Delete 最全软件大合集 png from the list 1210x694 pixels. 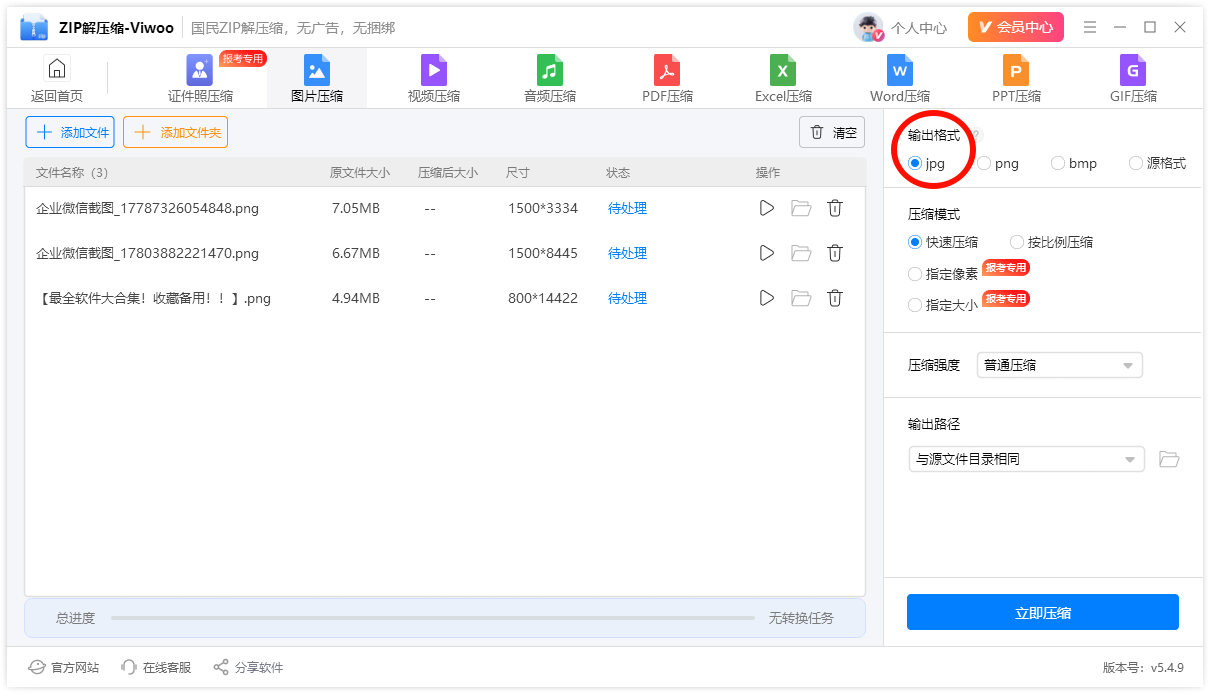[835, 298]
